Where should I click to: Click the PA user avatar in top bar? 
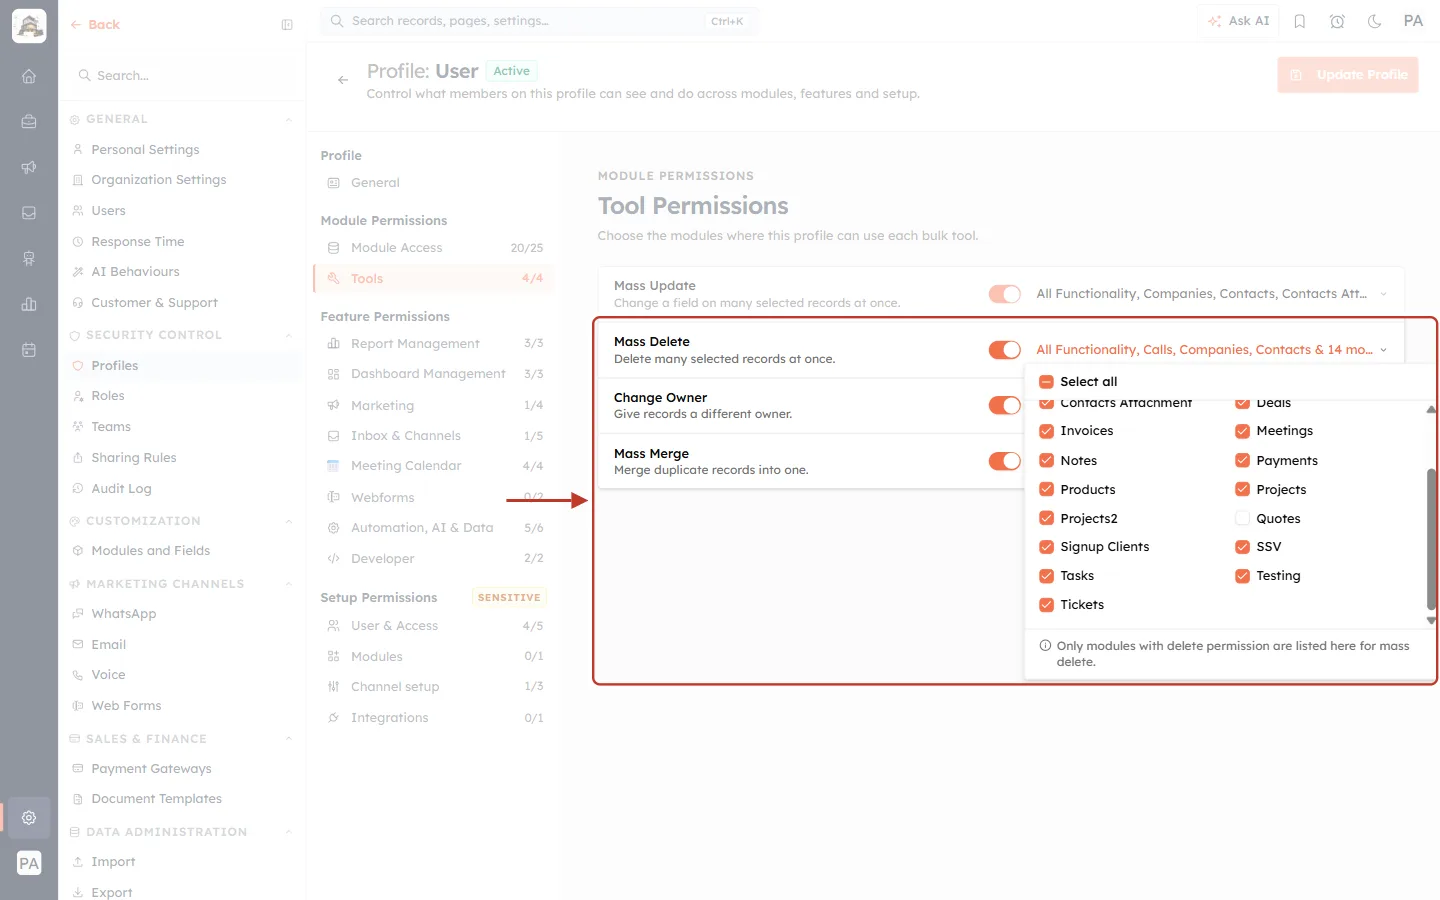click(1413, 21)
